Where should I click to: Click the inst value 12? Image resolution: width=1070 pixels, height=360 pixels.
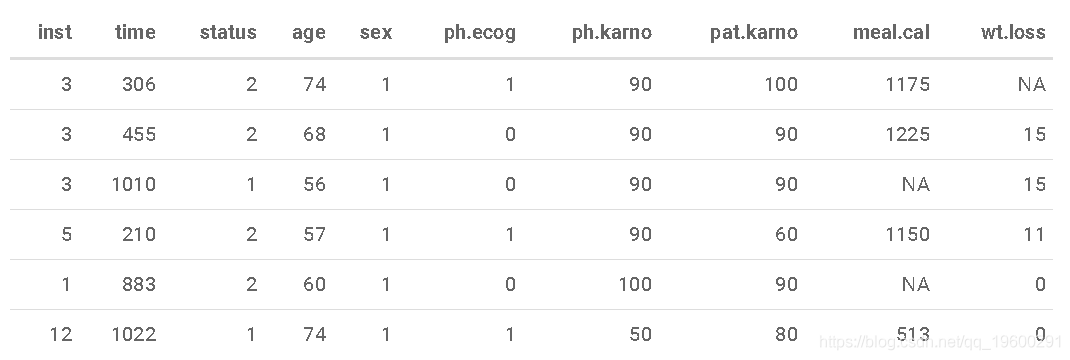pos(61,334)
